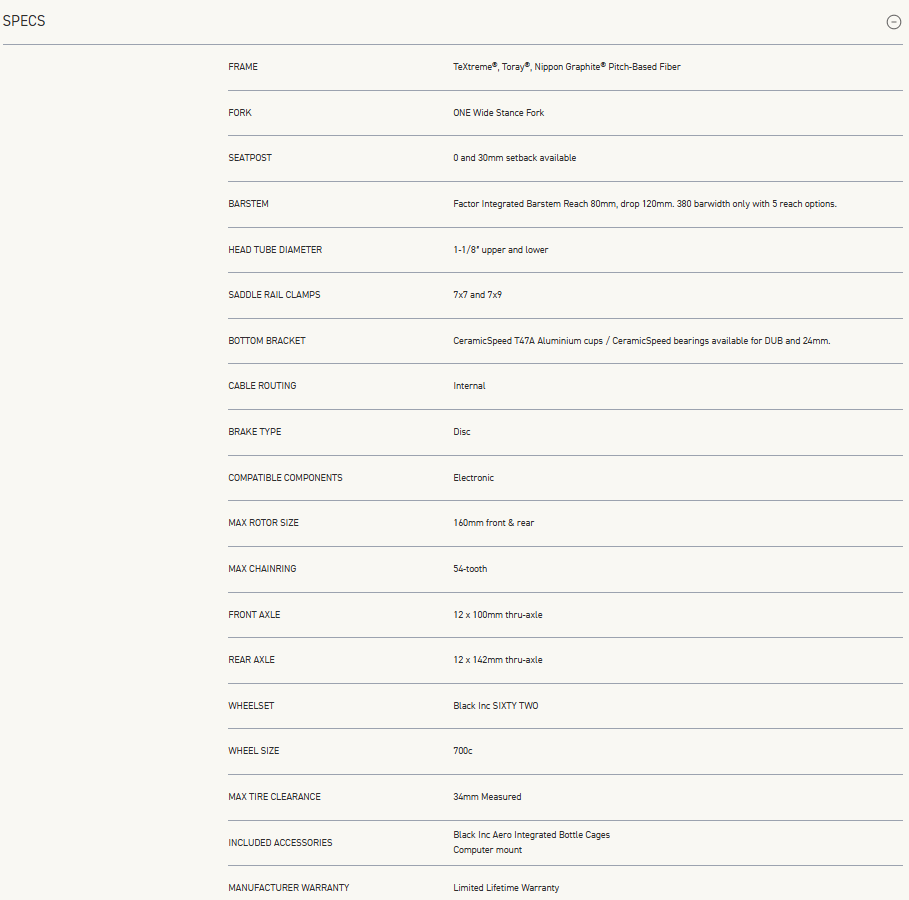909x900 pixels.
Task: Select the Black Inc SIXTY TWO value
Action: click(496, 705)
